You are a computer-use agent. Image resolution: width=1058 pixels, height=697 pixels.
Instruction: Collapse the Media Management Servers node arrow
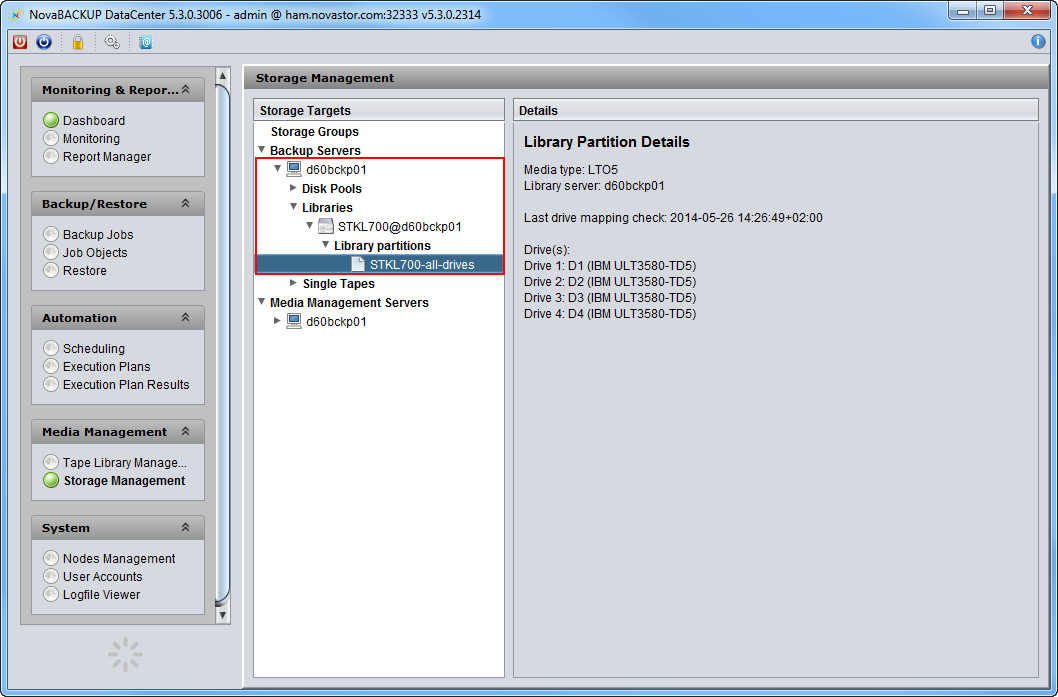pos(262,302)
